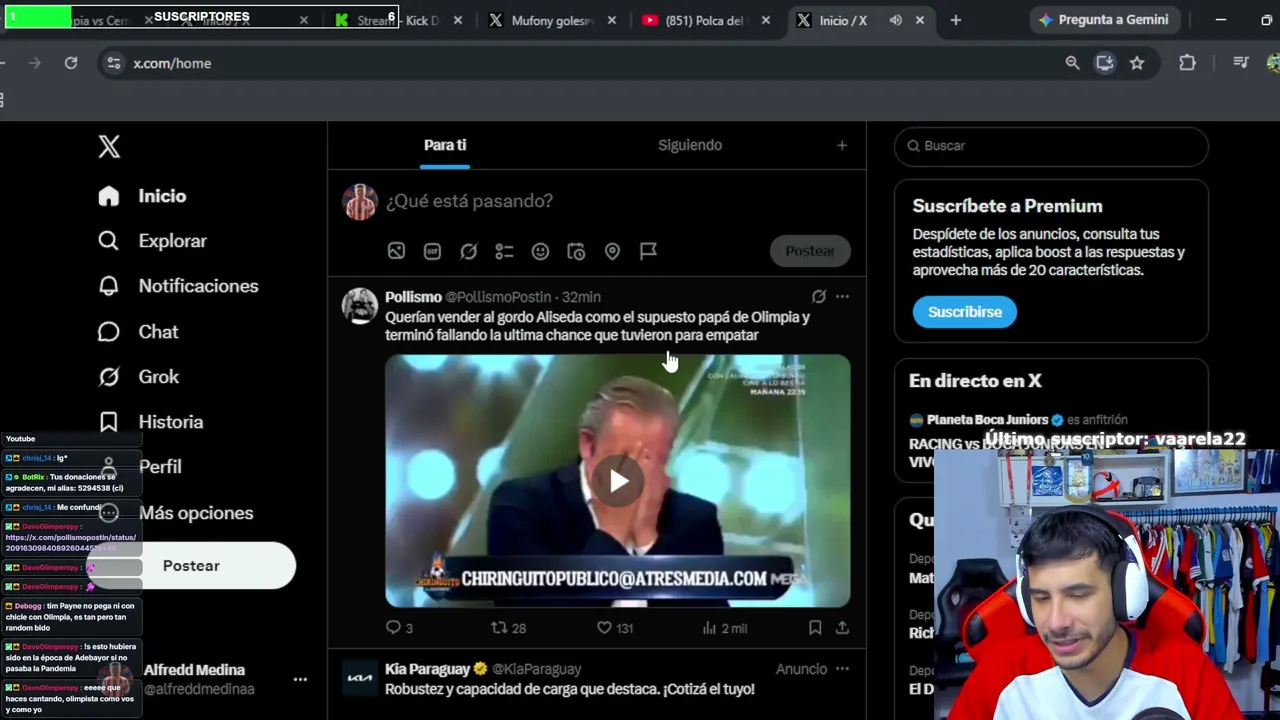
Task: Reply to Pollismo's post
Action: (x=399, y=628)
